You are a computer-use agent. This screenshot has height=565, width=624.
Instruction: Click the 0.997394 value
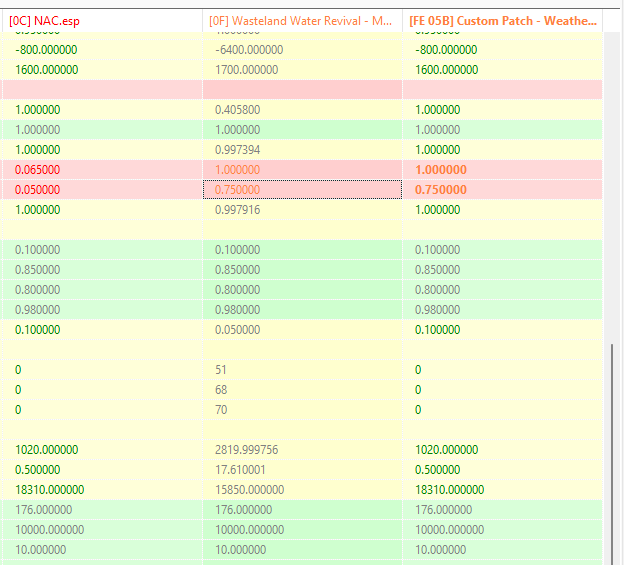238,150
